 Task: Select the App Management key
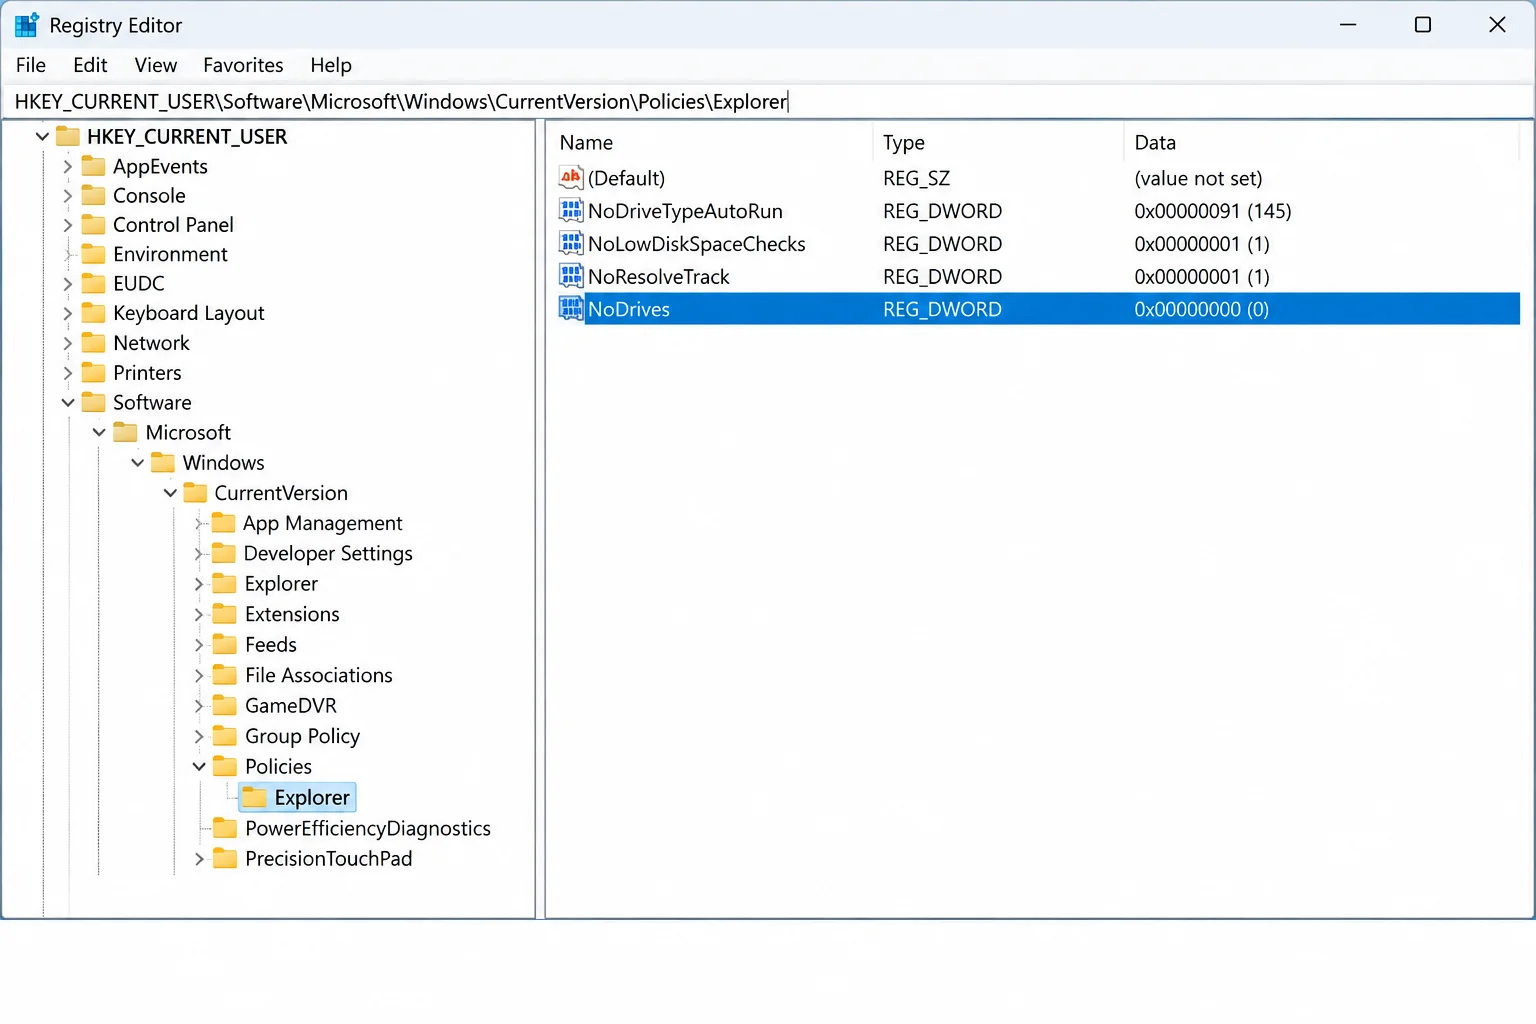[x=322, y=523]
